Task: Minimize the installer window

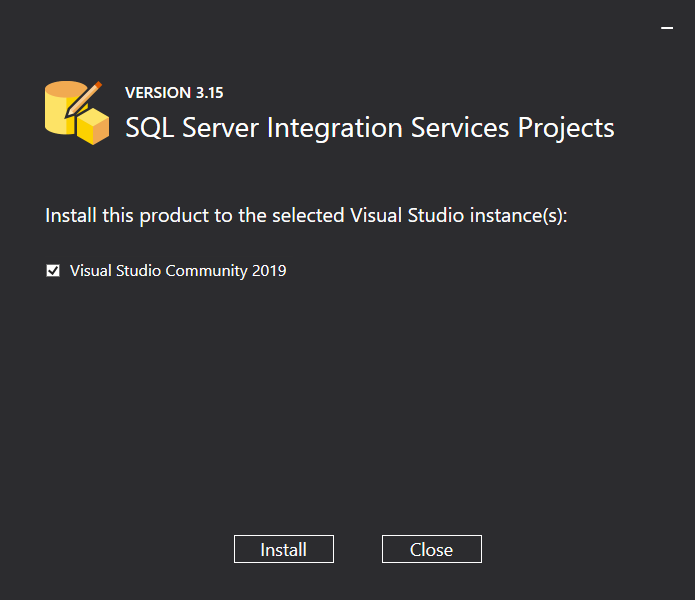Action: pyautogui.click(x=667, y=29)
